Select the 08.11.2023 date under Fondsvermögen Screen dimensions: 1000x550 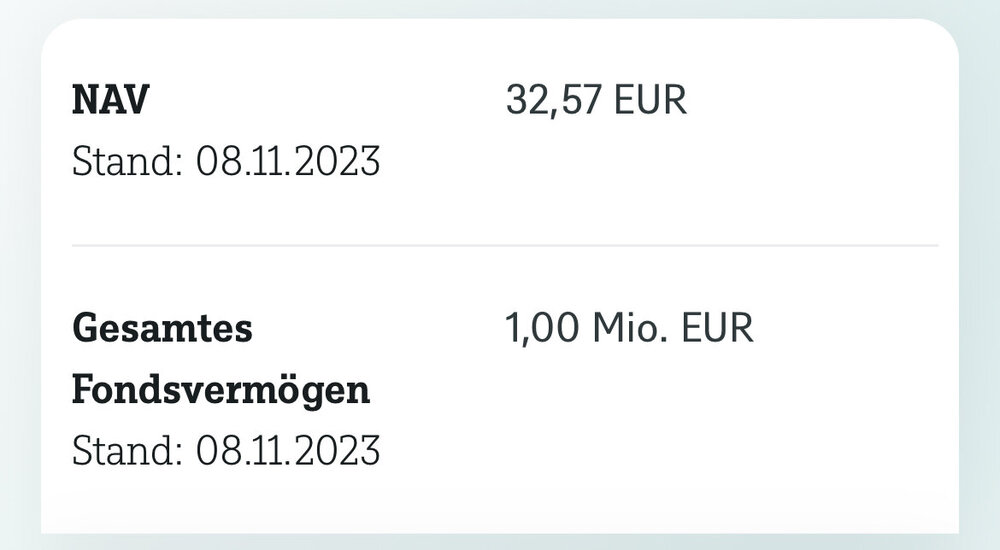288,451
